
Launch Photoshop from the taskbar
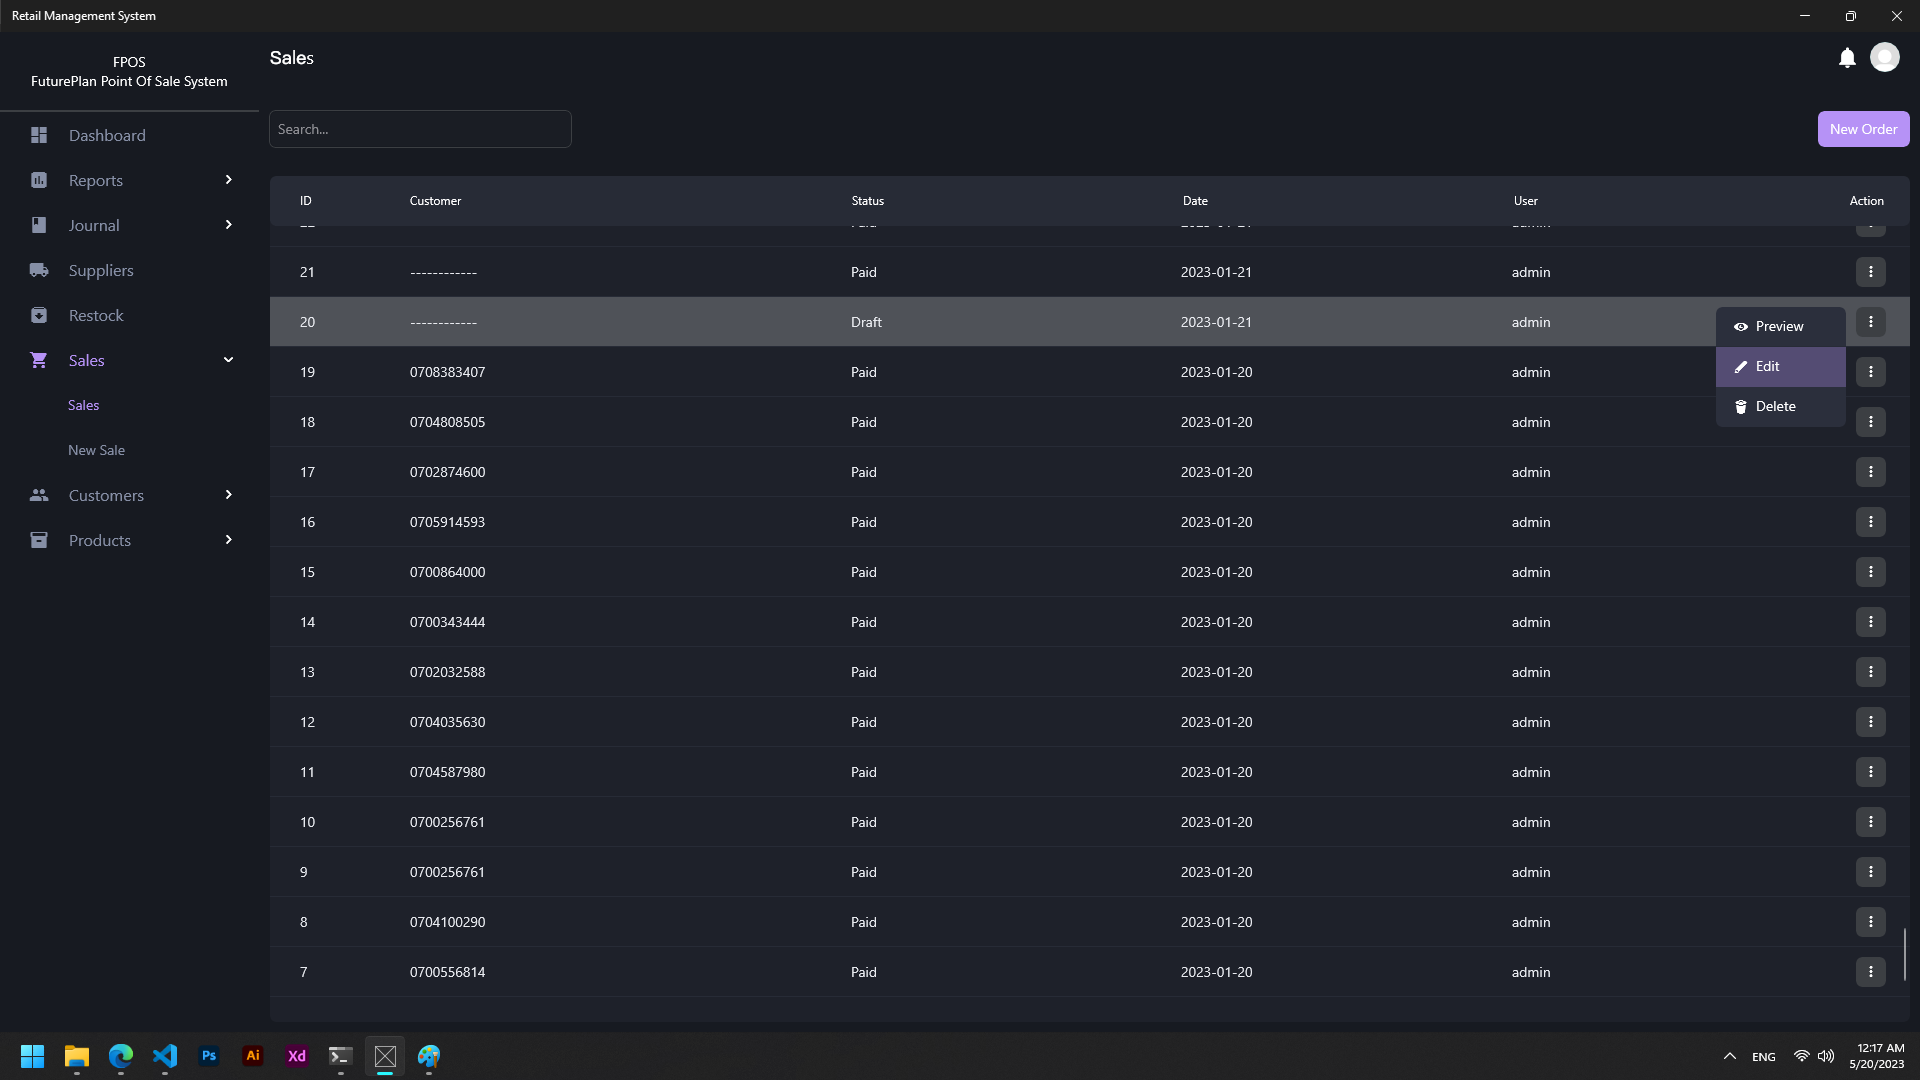[x=208, y=1056]
